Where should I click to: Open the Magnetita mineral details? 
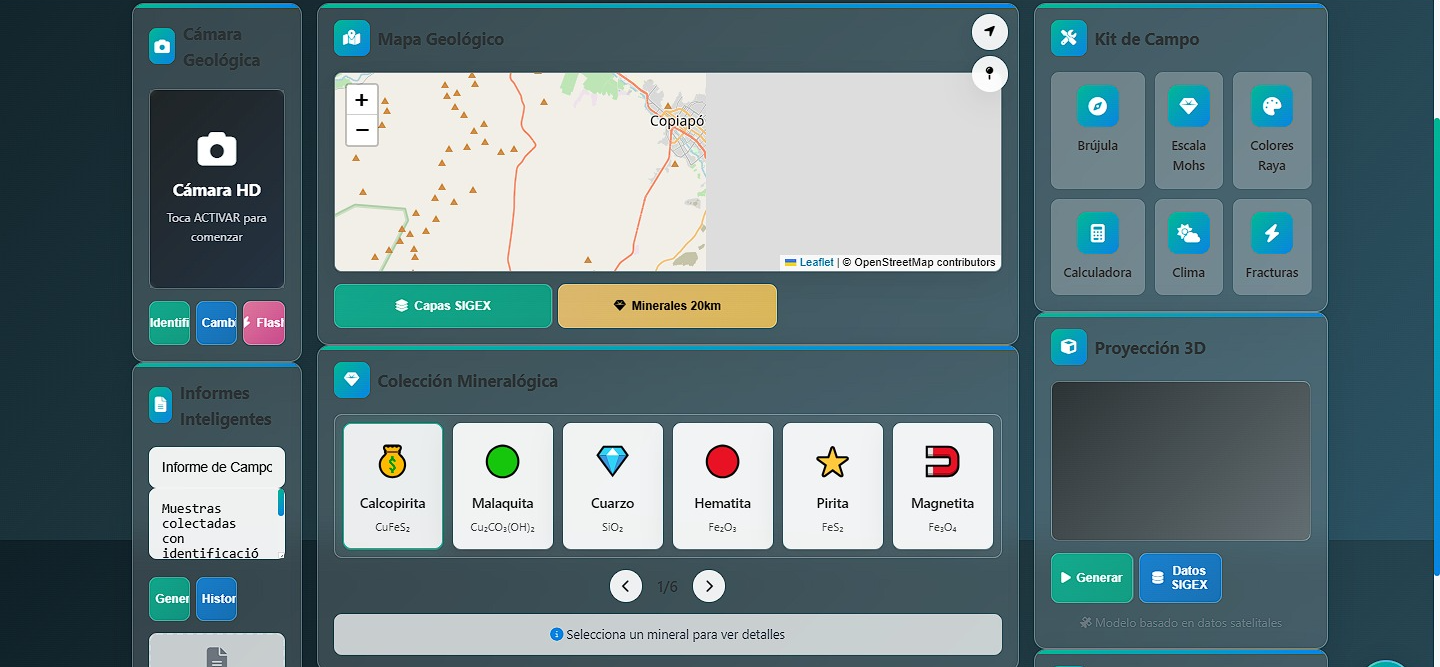942,486
